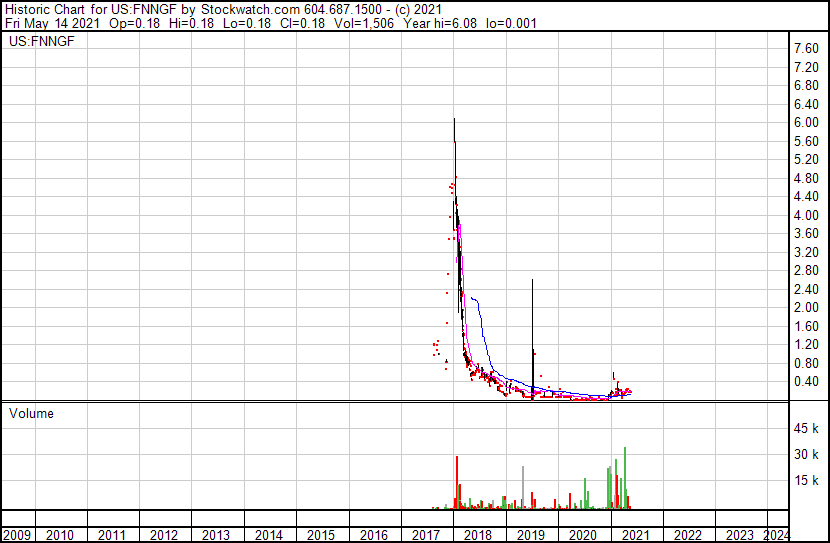Click the gray volume bar in 2019

coord(523,487)
